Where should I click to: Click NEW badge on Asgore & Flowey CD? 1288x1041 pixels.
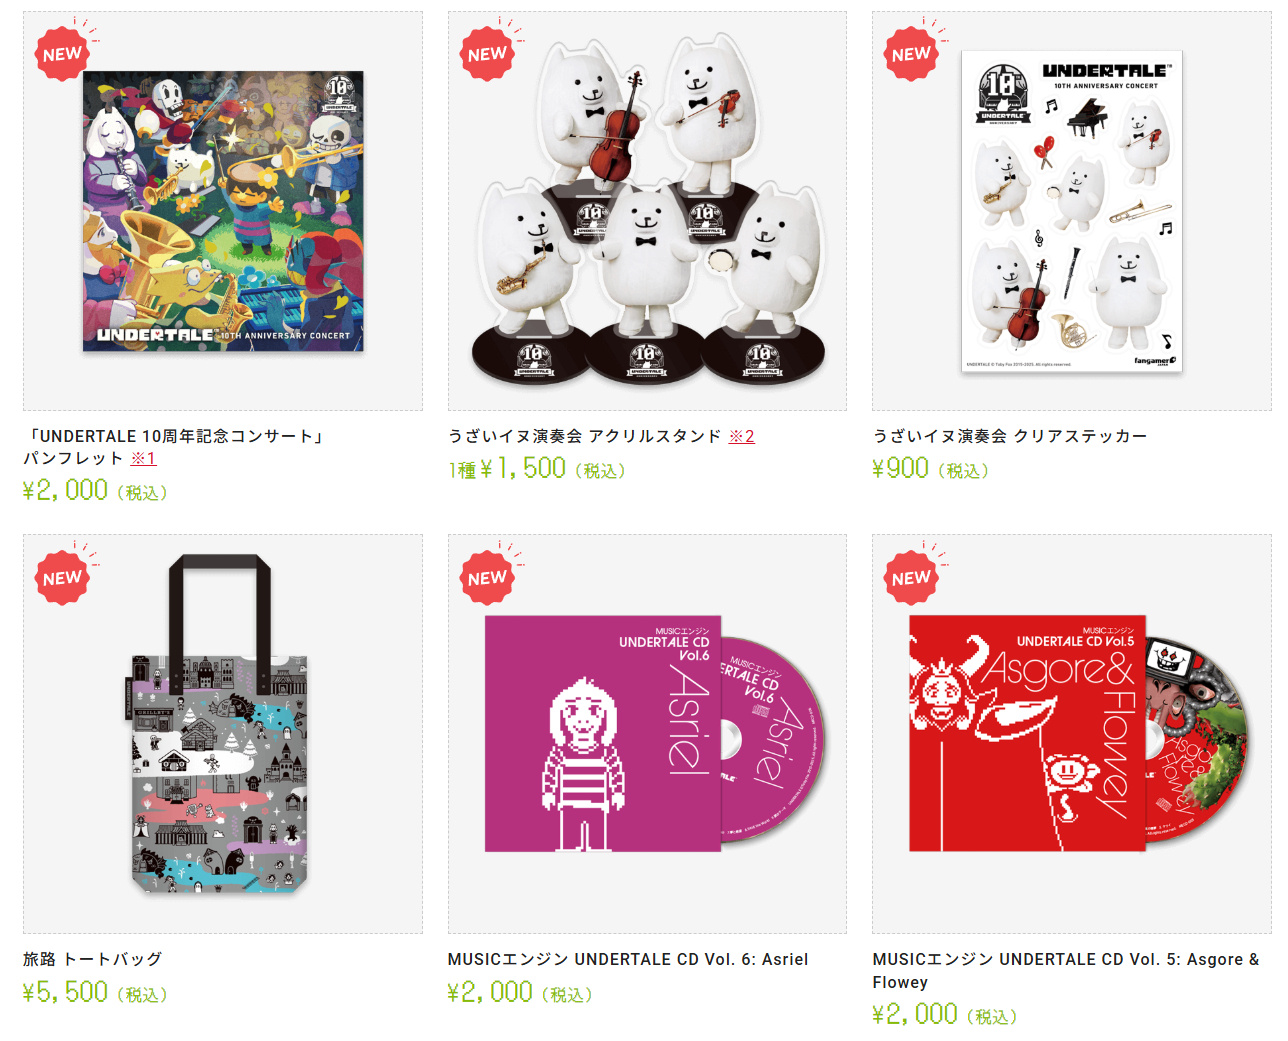[911, 578]
